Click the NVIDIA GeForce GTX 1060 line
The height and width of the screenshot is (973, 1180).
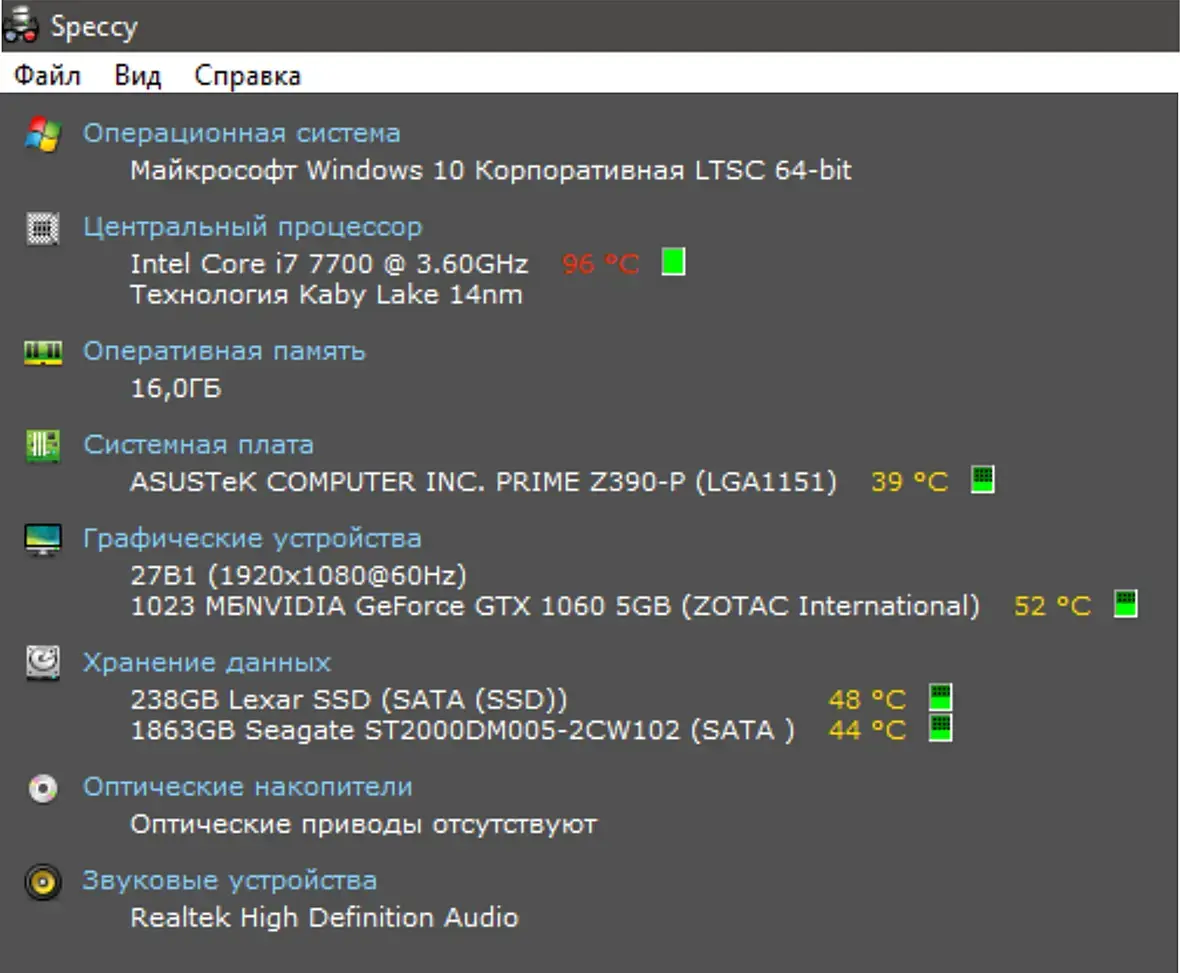click(555, 606)
